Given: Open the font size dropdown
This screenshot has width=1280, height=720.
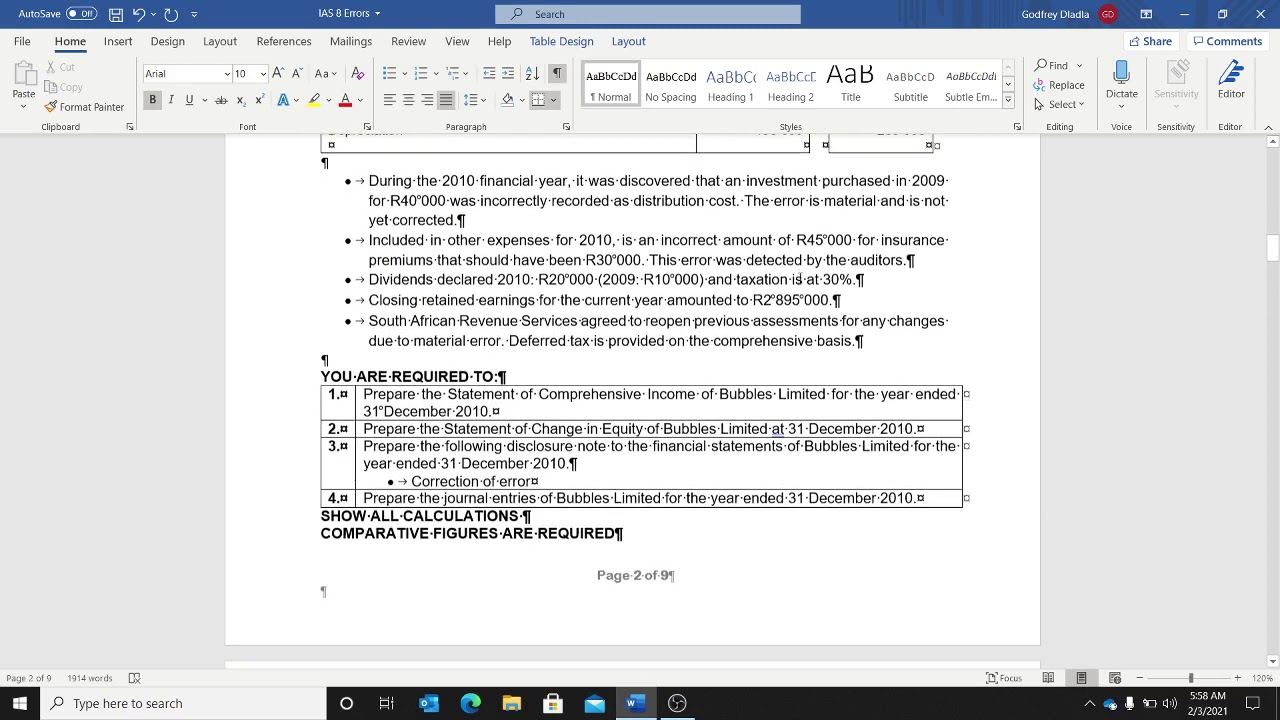Looking at the screenshot, I should 263,73.
